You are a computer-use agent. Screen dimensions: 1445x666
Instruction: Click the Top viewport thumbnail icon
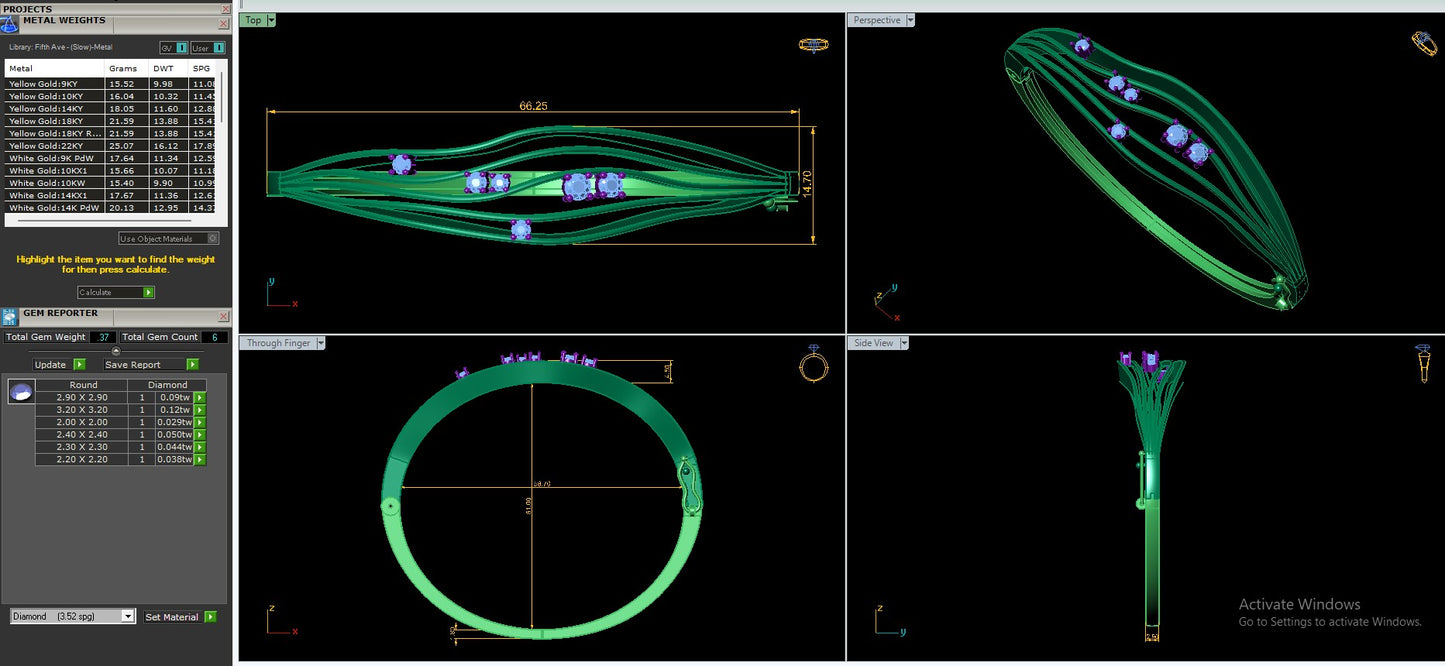click(x=814, y=45)
